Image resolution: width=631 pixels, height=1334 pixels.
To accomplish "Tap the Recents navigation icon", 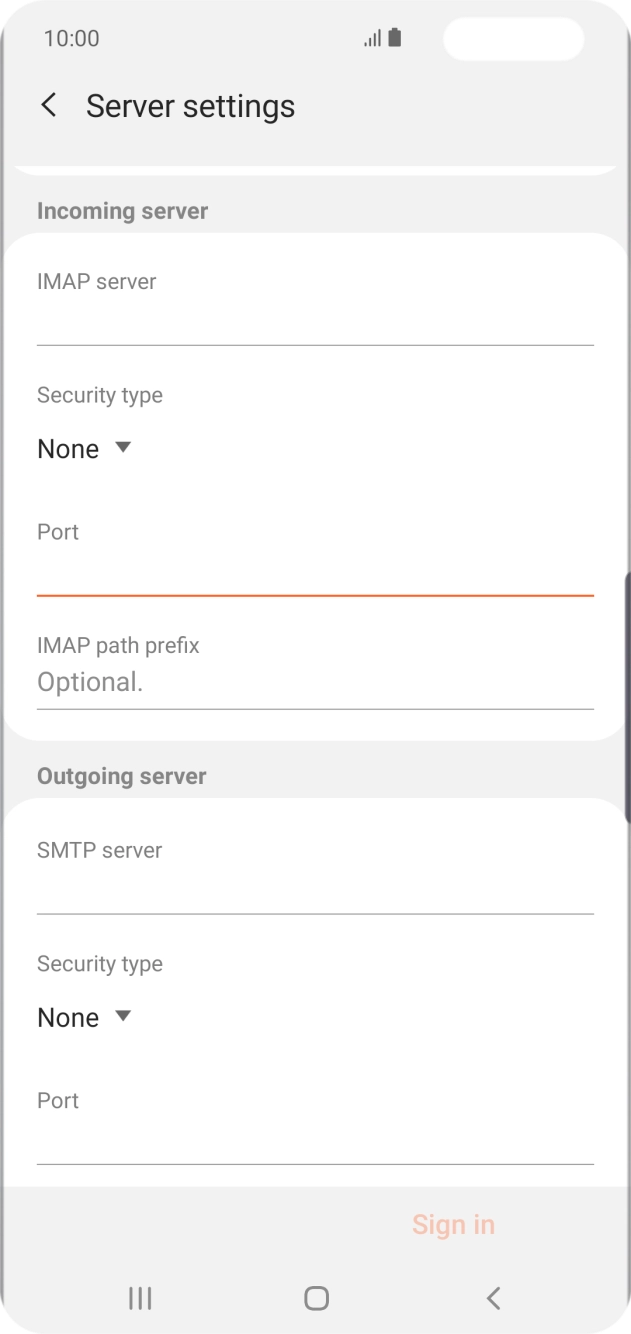I will pos(139,1297).
